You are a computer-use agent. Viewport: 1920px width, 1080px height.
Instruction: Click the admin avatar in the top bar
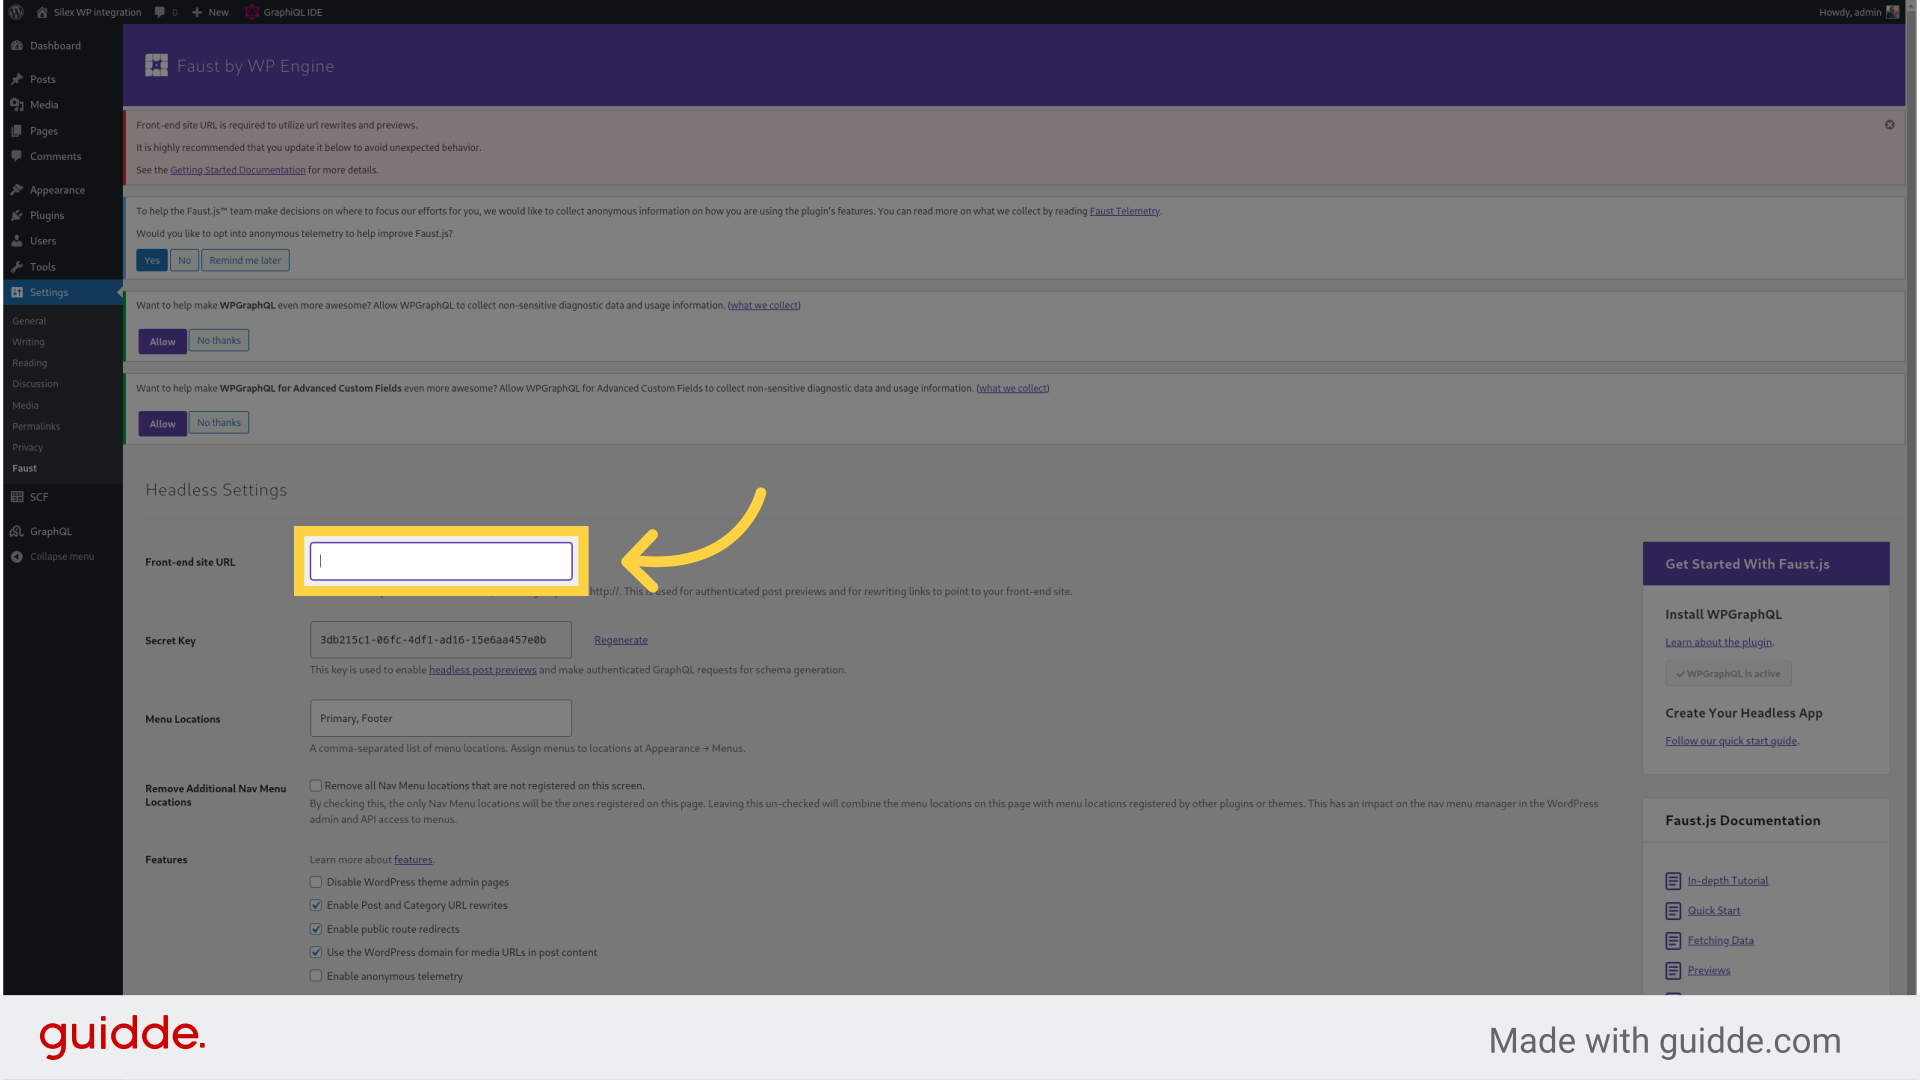(x=1892, y=12)
